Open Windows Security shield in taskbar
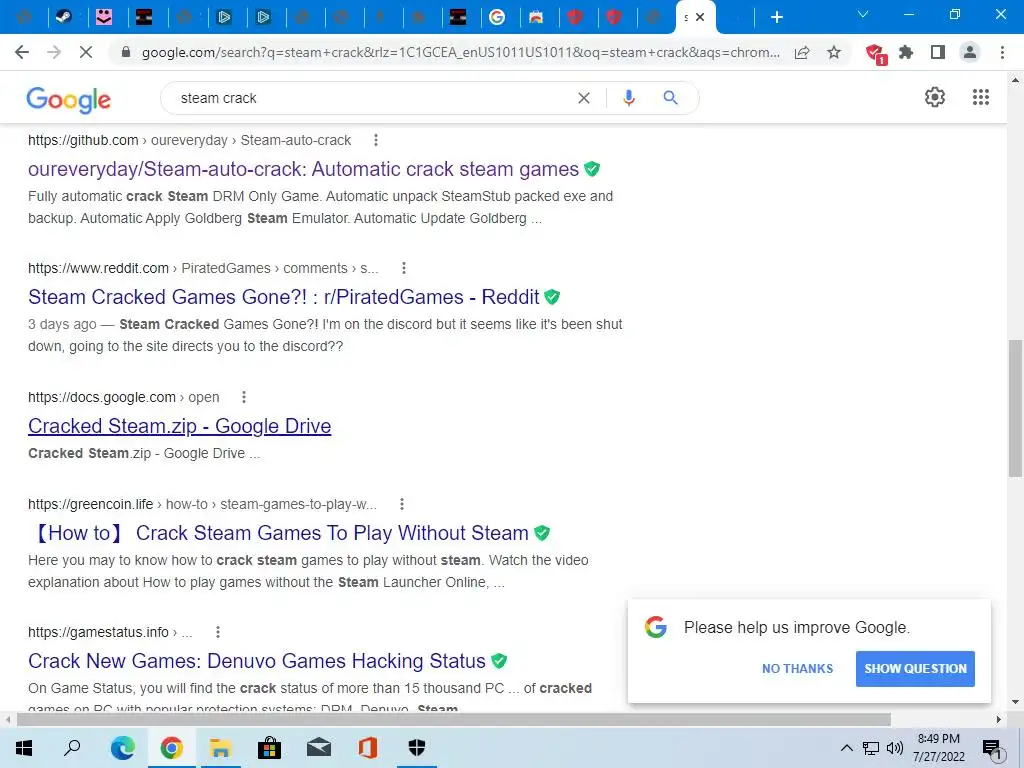This screenshot has width=1024, height=768. (417, 748)
